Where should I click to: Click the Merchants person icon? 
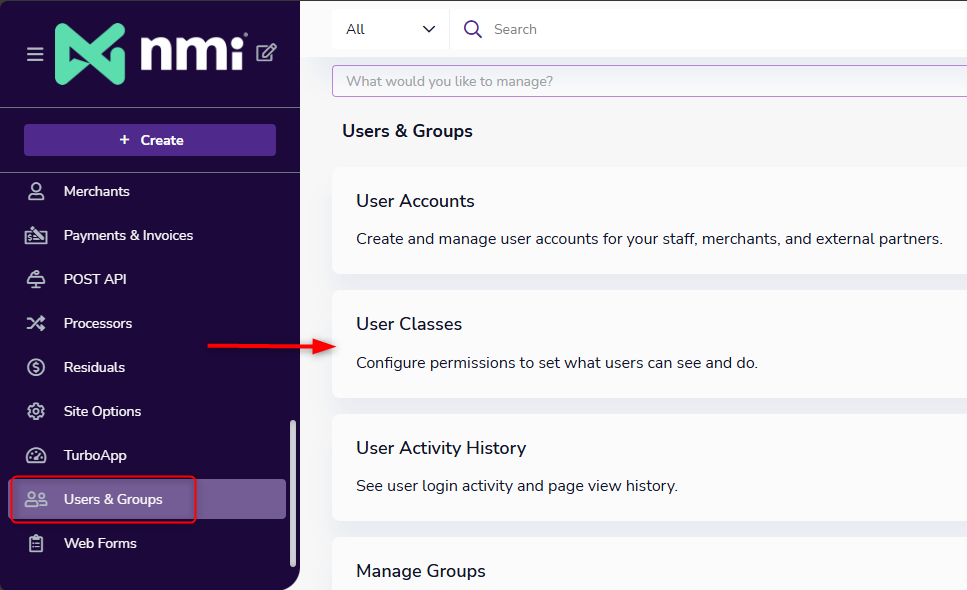(36, 191)
